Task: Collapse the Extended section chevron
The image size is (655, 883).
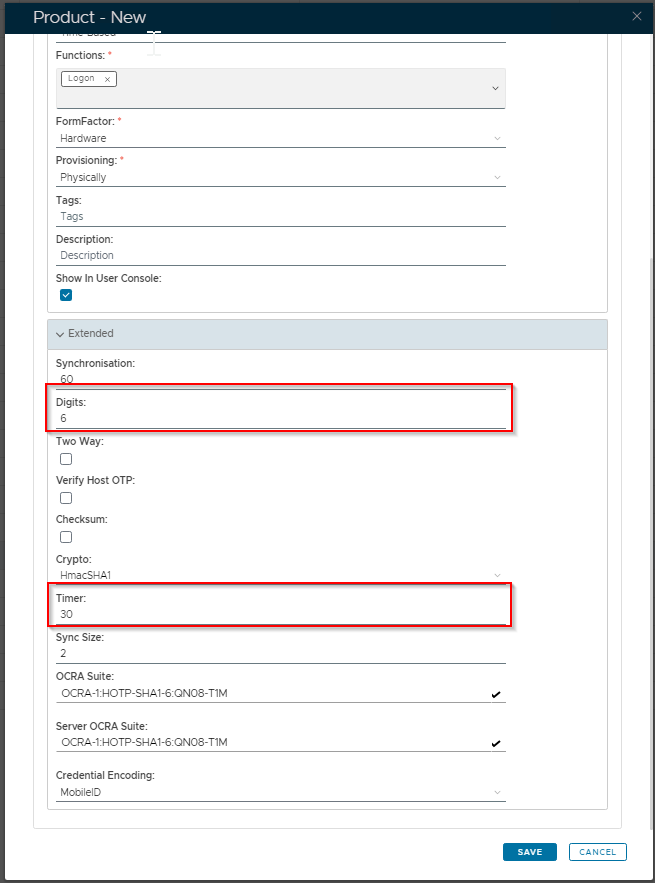Action: (60, 334)
